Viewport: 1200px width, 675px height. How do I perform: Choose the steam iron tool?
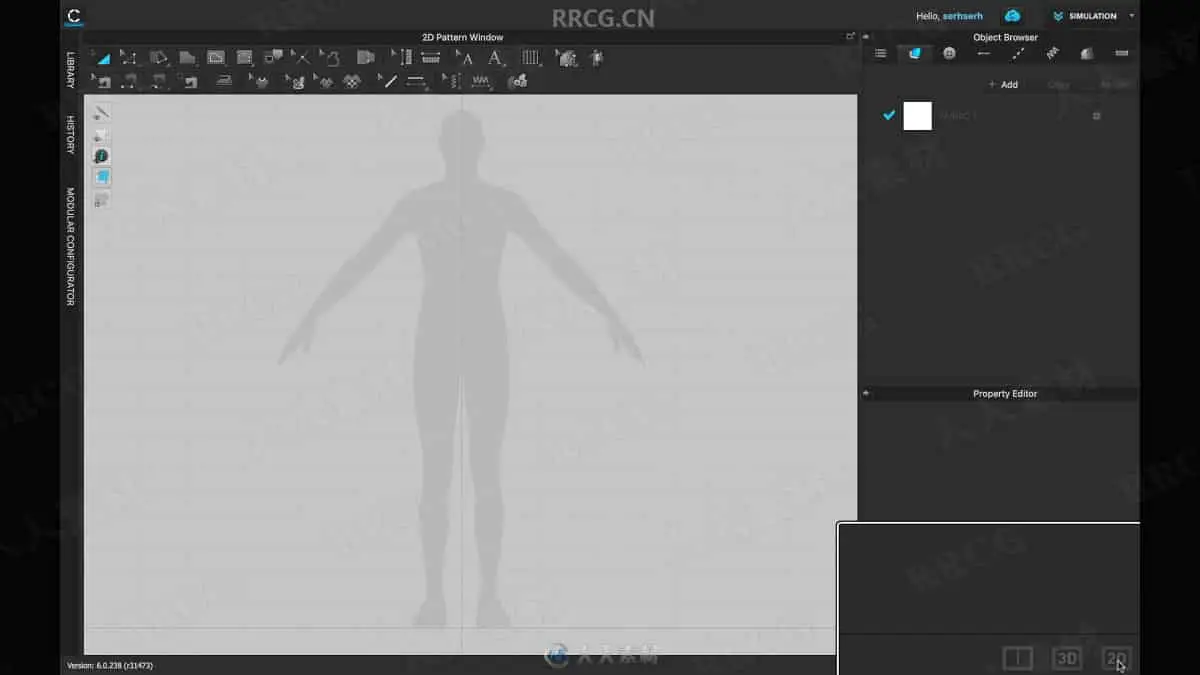tap(225, 81)
